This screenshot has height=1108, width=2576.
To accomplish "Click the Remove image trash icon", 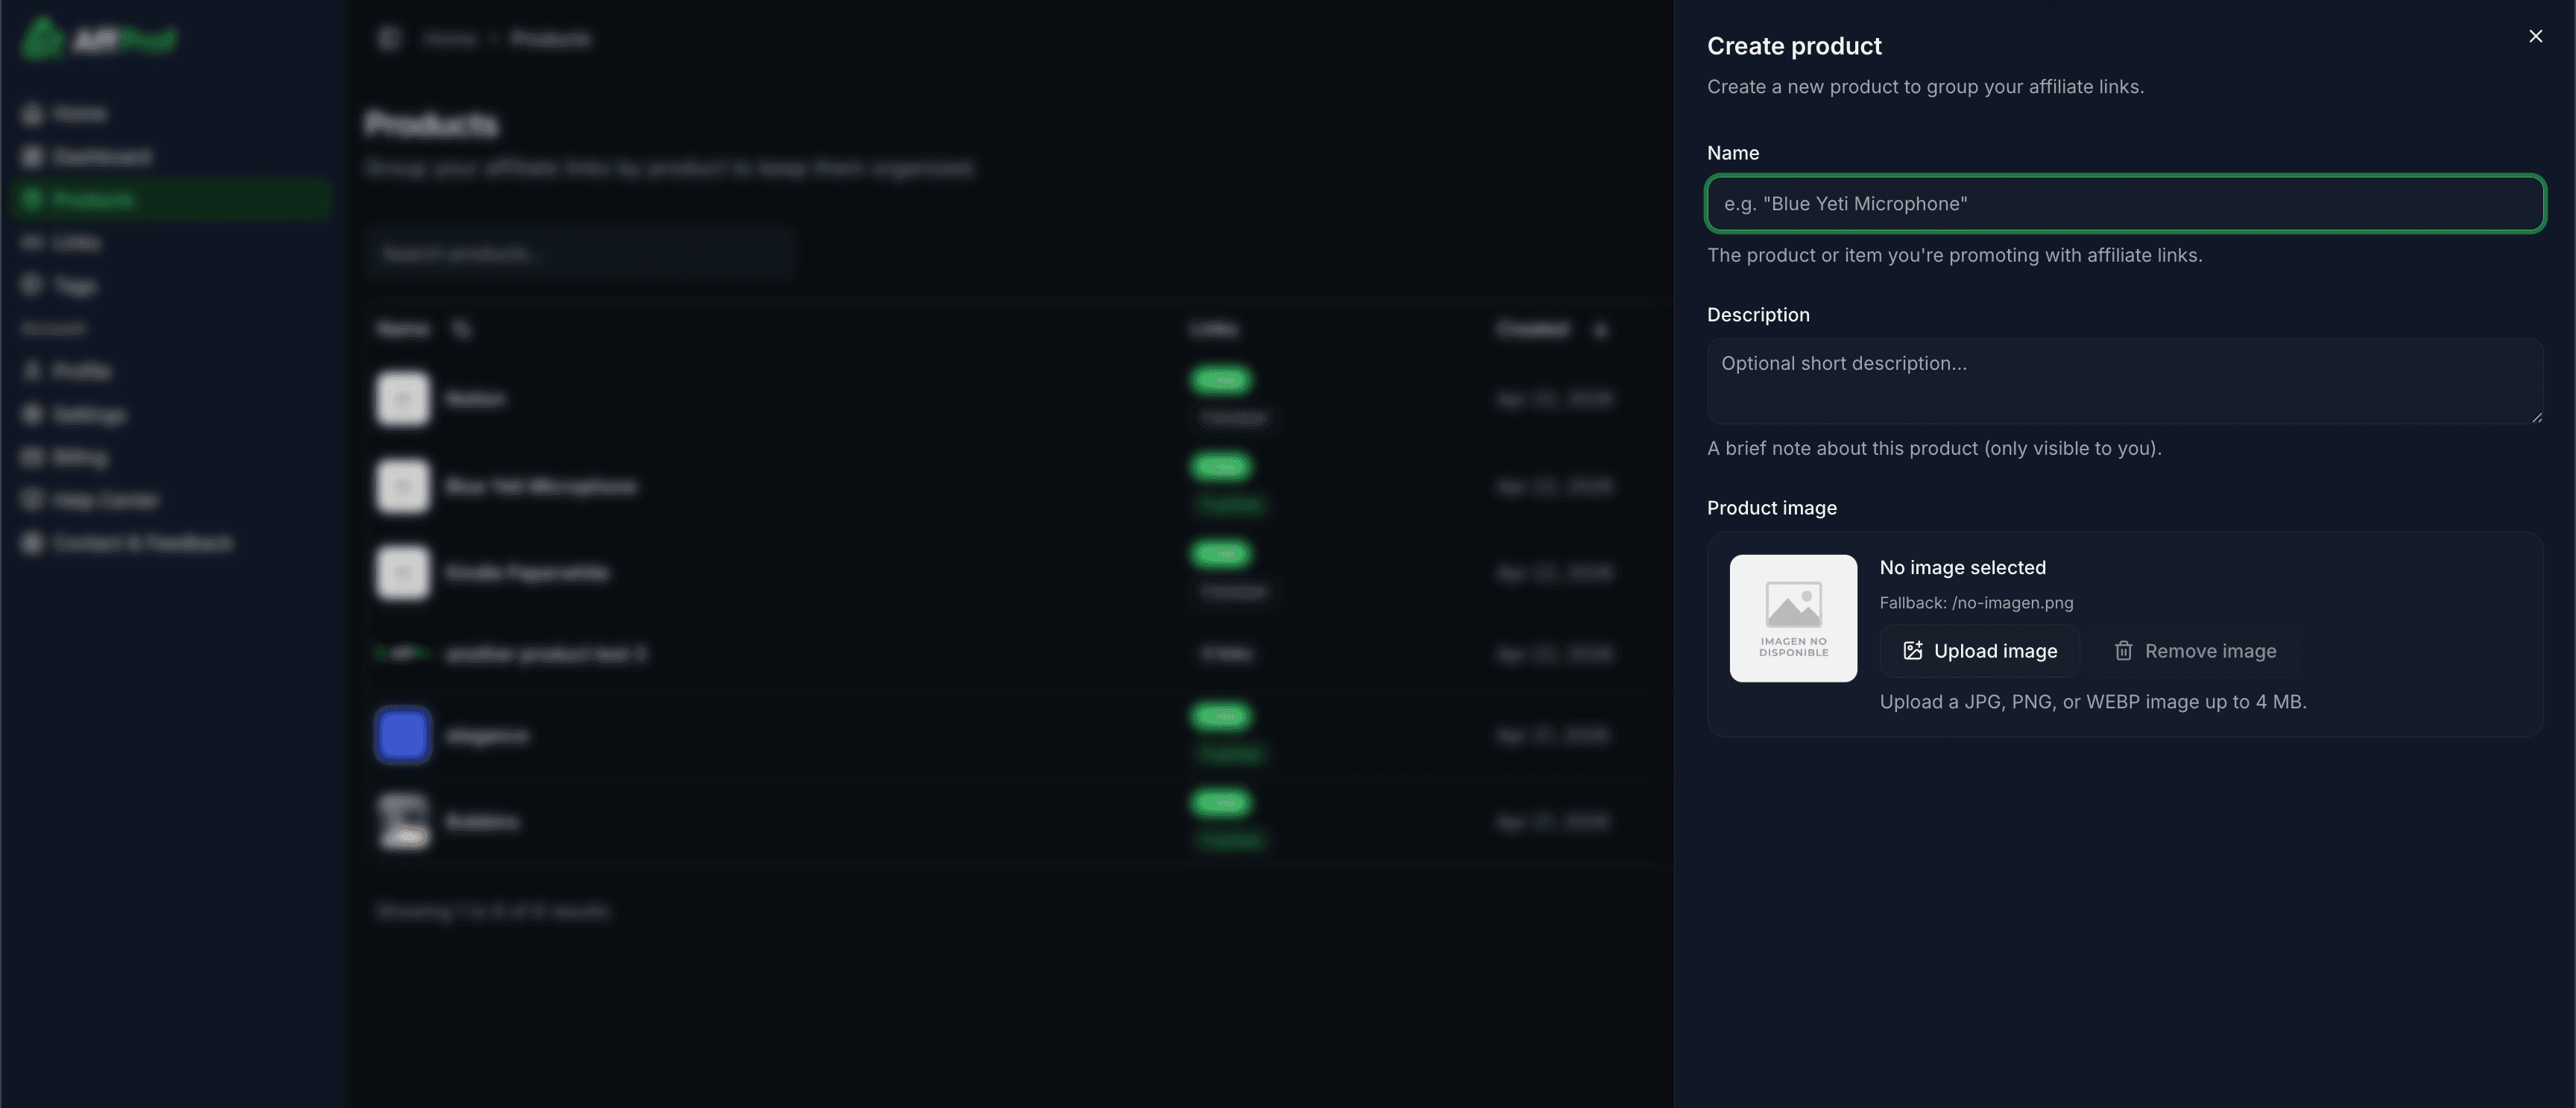I will click(2123, 651).
